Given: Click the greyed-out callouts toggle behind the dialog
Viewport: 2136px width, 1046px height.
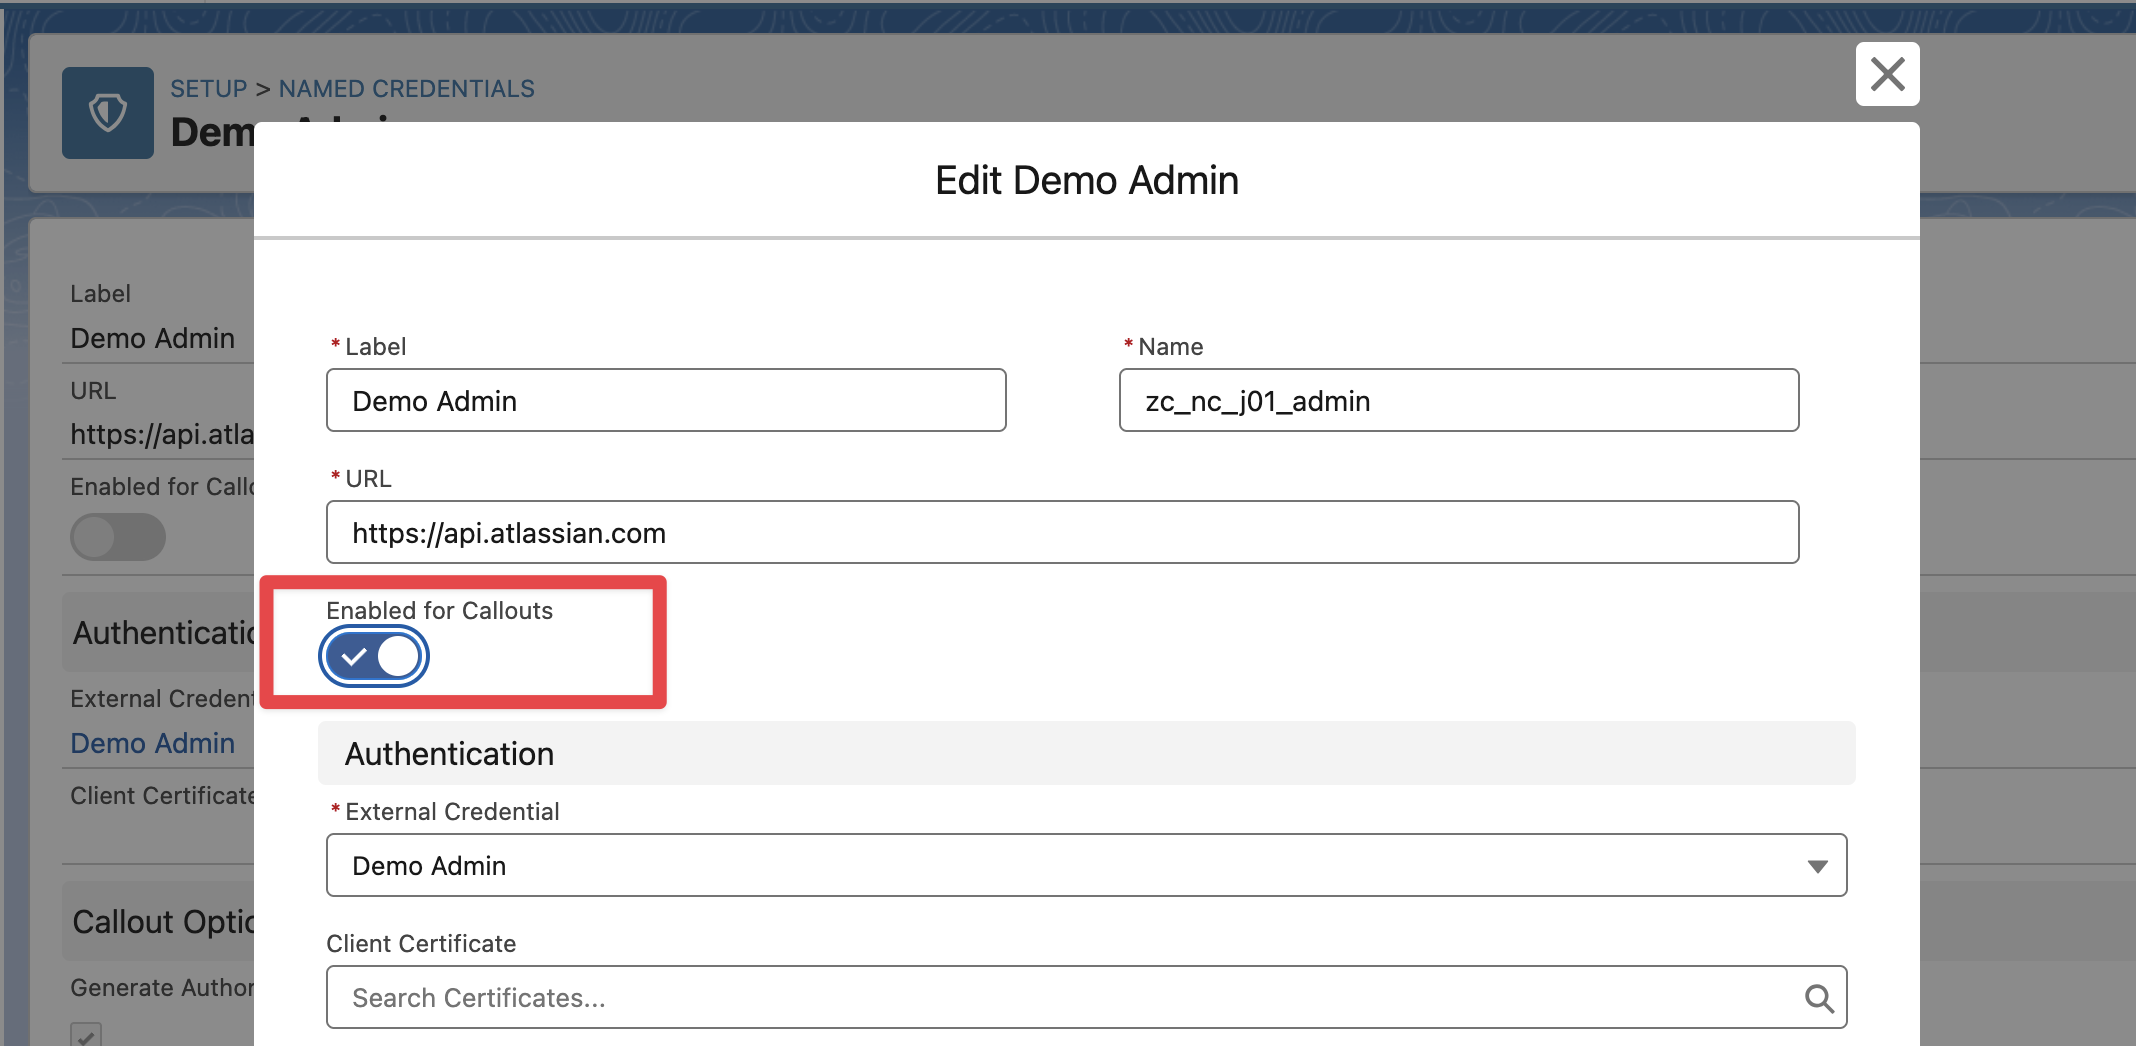Looking at the screenshot, I should [x=118, y=537].
